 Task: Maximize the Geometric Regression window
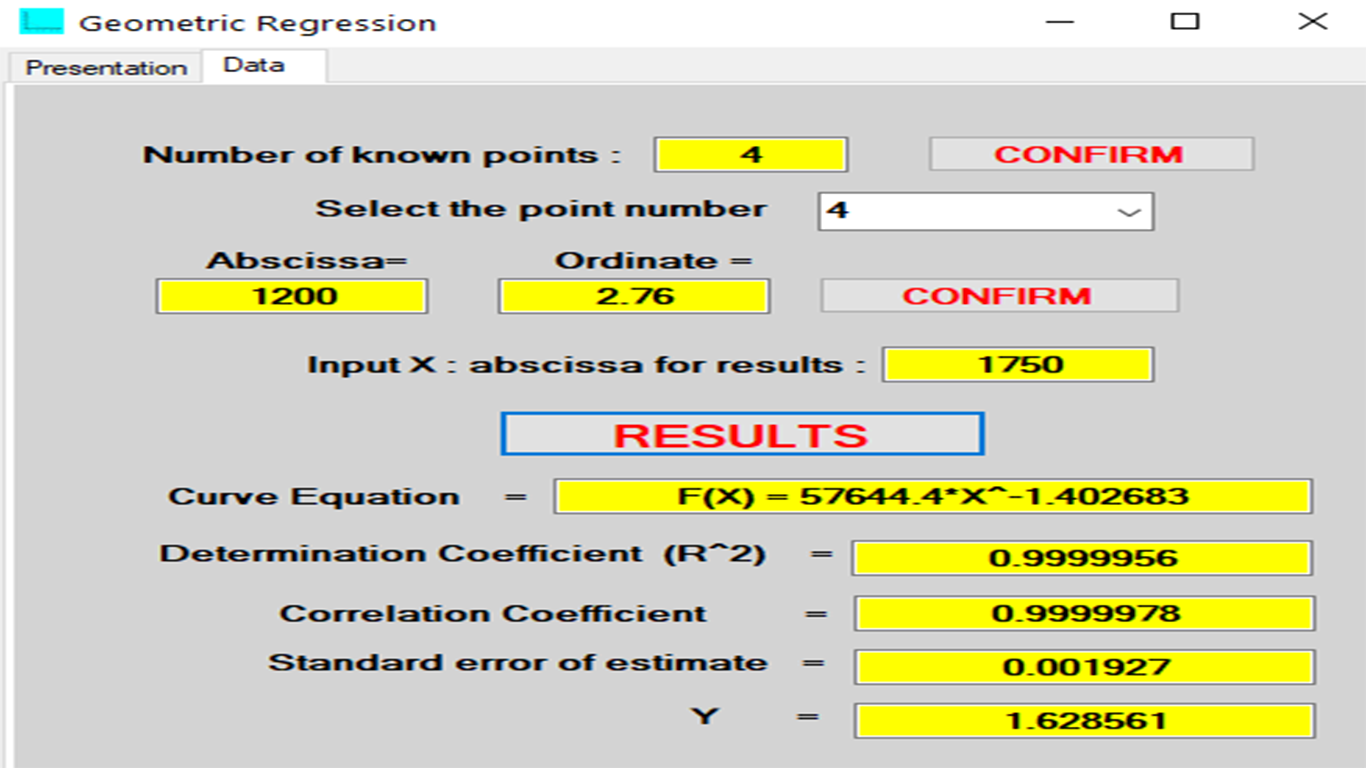1185,22
